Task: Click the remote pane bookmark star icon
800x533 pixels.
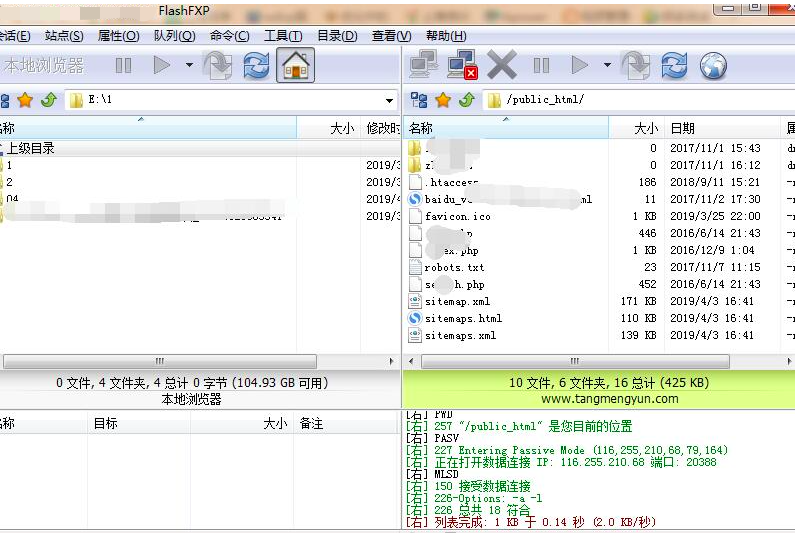Action: (443, 100)
